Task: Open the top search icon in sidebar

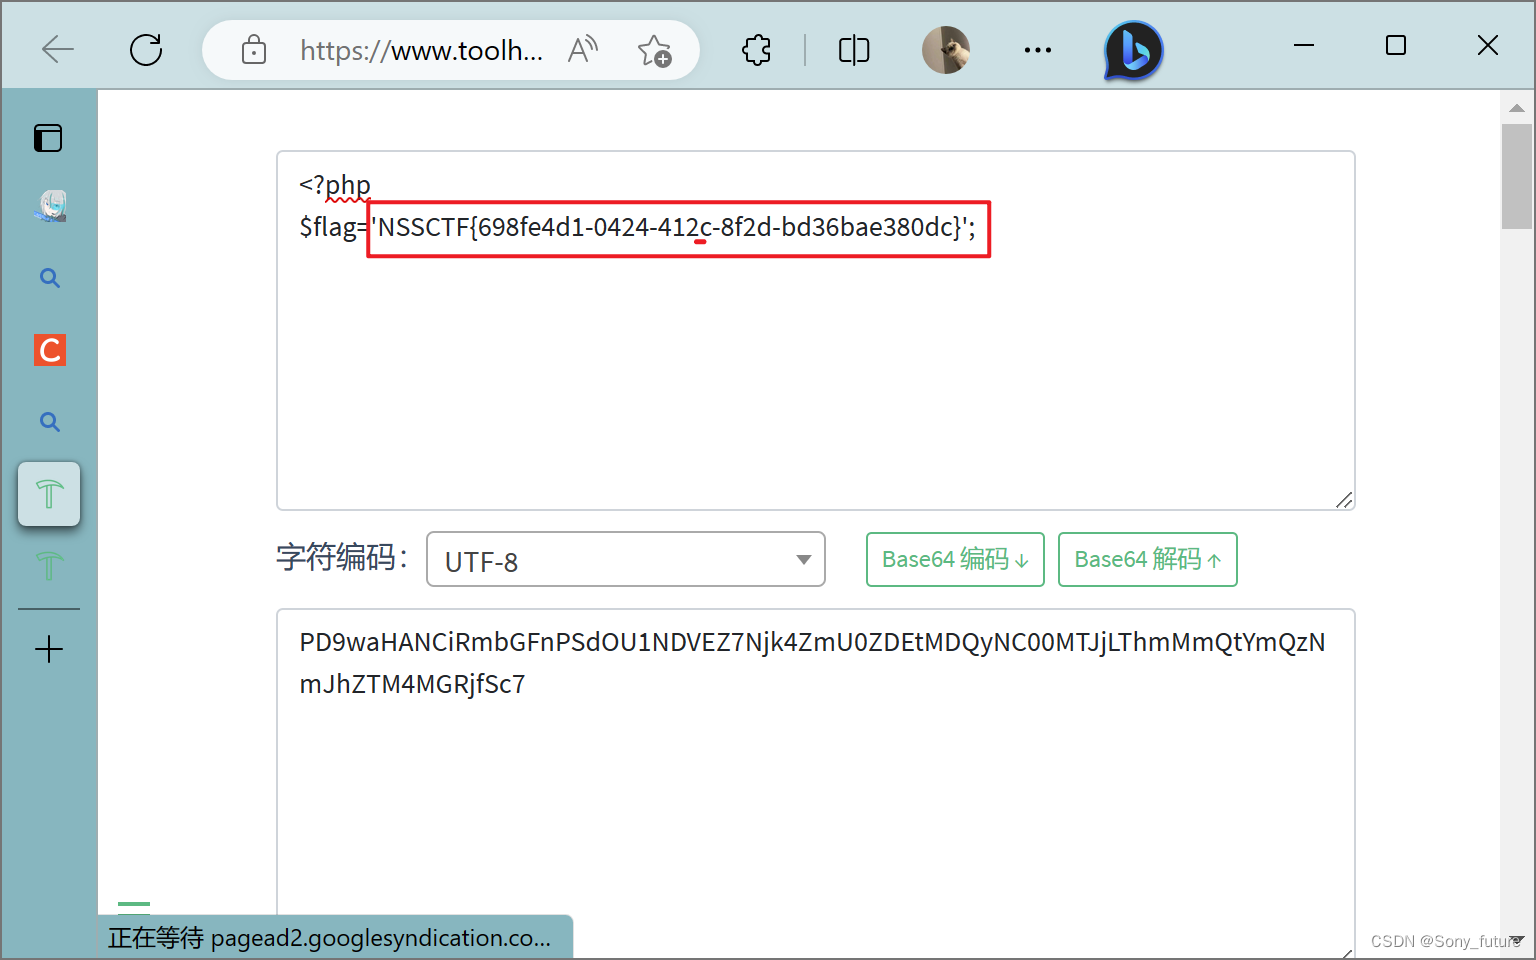Action: (x=49, y=278)
